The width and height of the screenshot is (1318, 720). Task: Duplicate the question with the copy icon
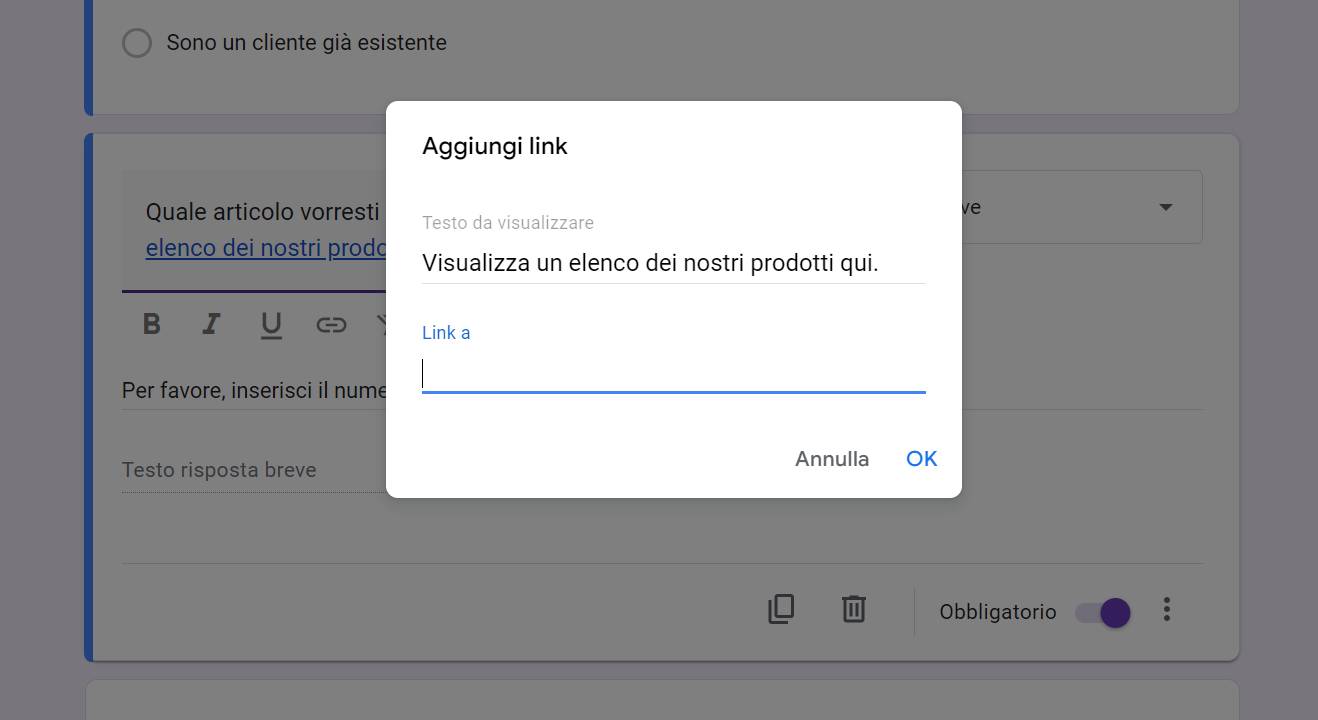coord(781,609)
